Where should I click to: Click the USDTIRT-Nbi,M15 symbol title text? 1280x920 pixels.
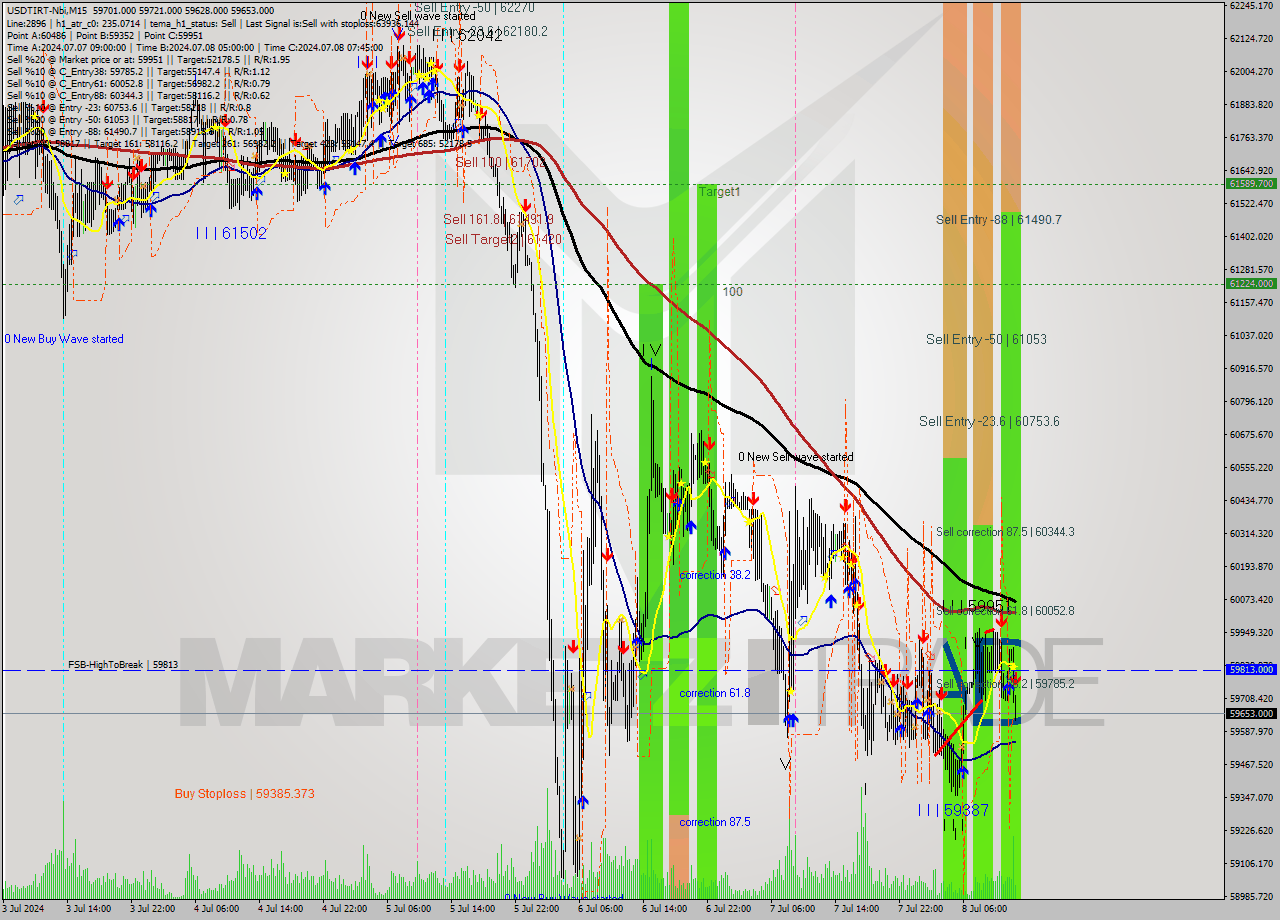pyautogui.click(x=47, y=10)
